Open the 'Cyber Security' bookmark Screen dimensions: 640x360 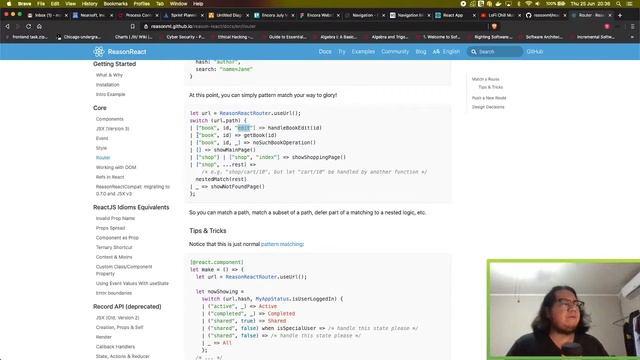coord(181,37)
